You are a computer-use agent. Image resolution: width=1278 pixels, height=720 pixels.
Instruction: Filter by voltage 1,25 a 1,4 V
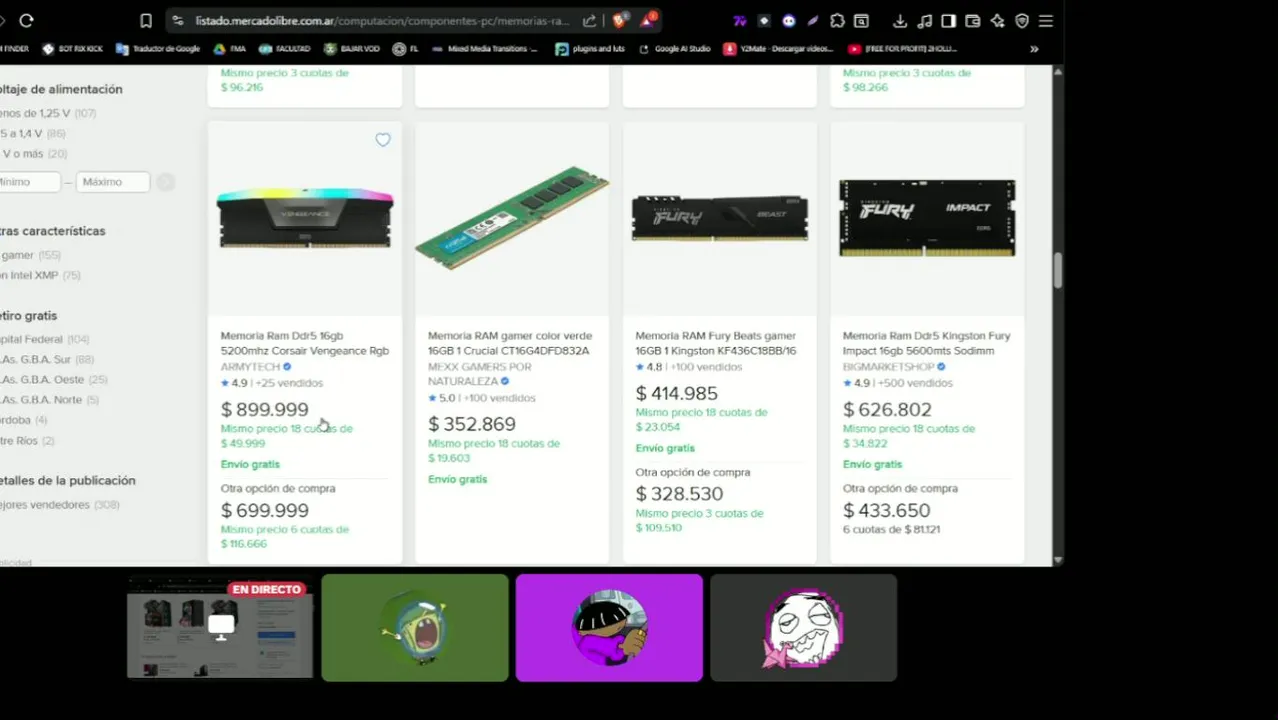(32, 133)
